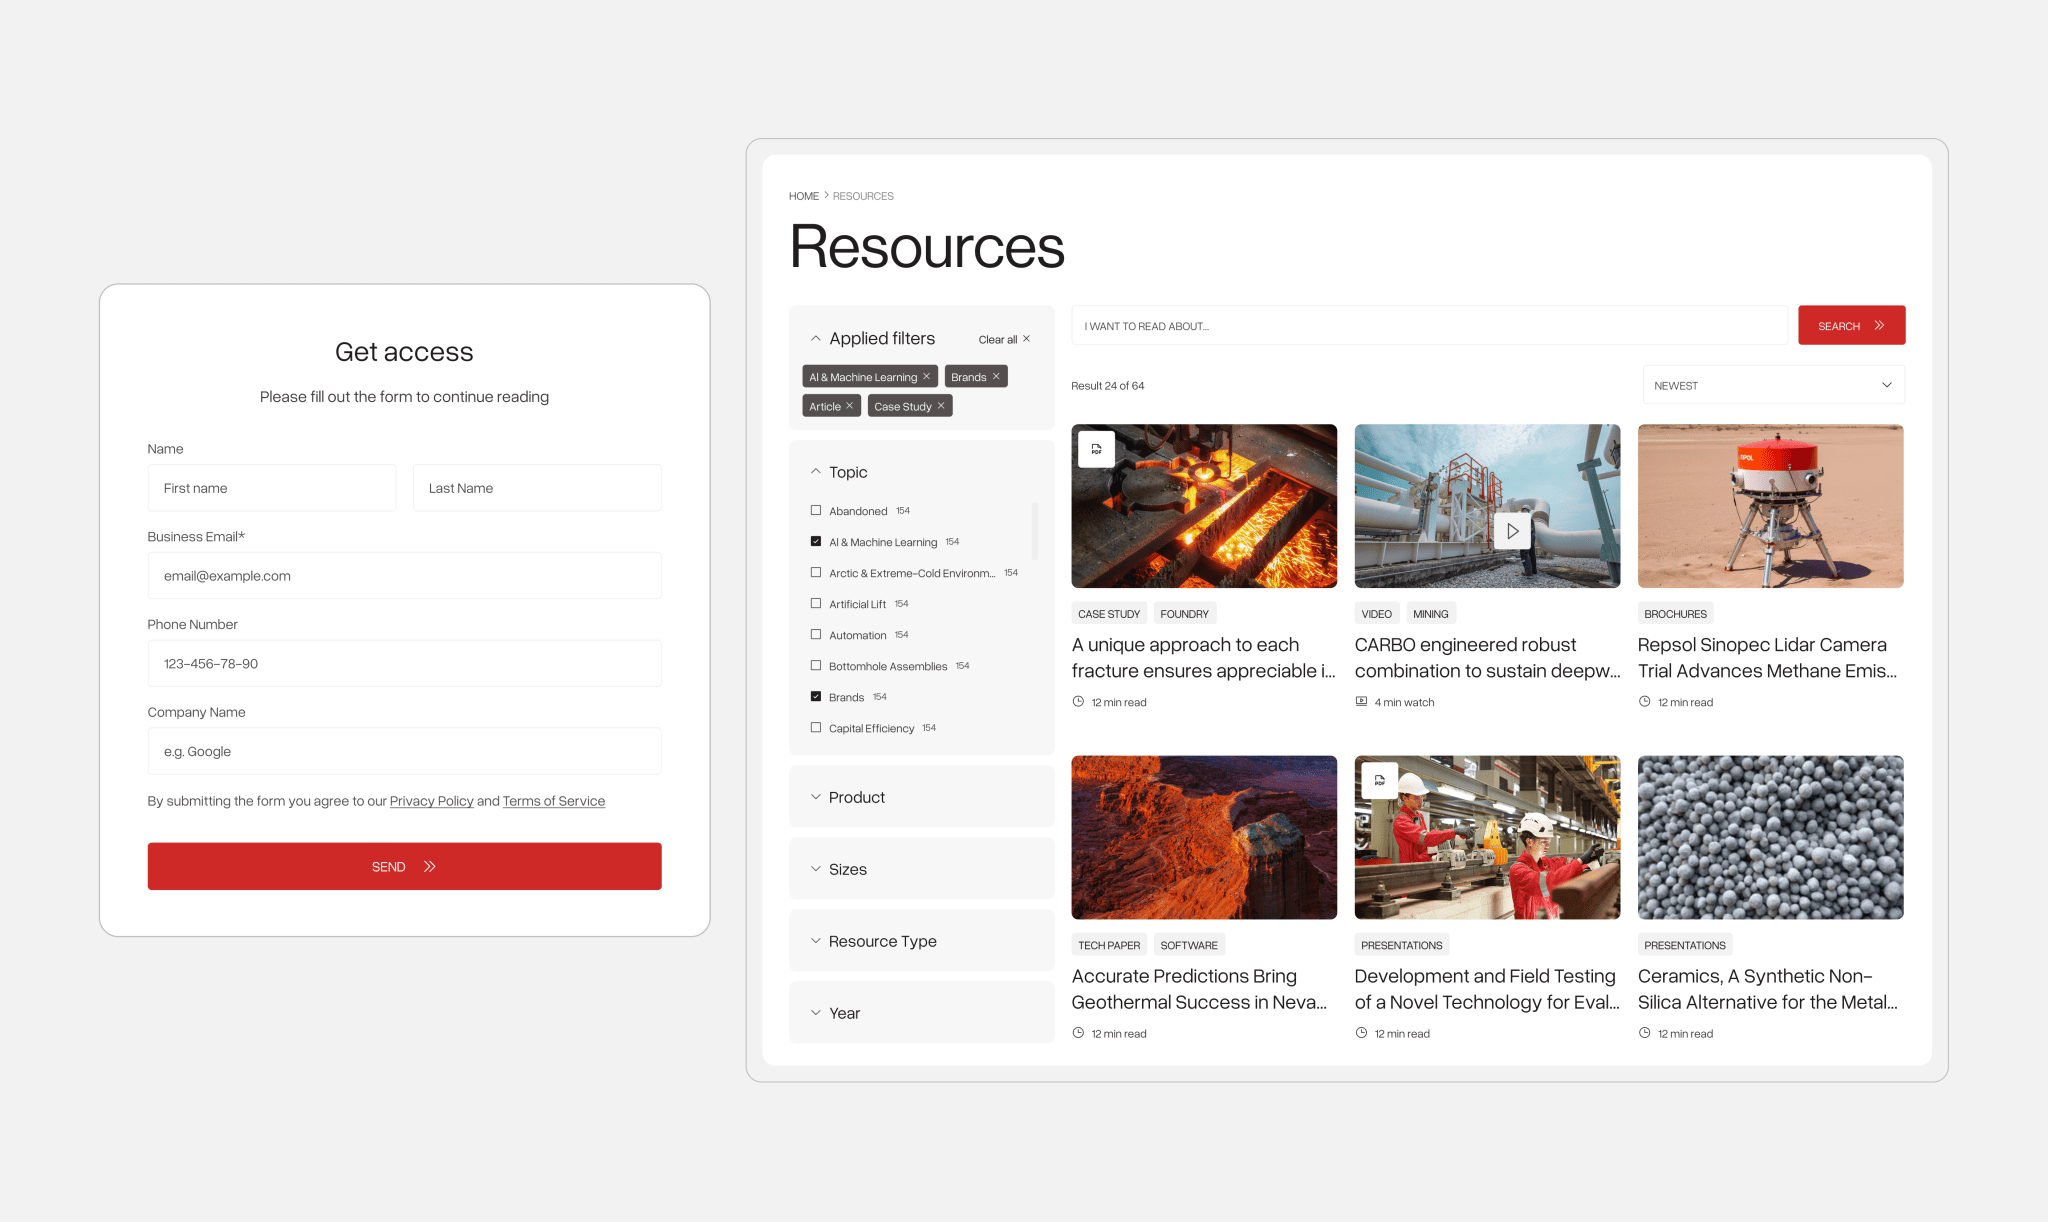Uncheck the AI & Machine Learning topic filter
This screenshot has height=1222, width=2048.
(x=815, y=541)
